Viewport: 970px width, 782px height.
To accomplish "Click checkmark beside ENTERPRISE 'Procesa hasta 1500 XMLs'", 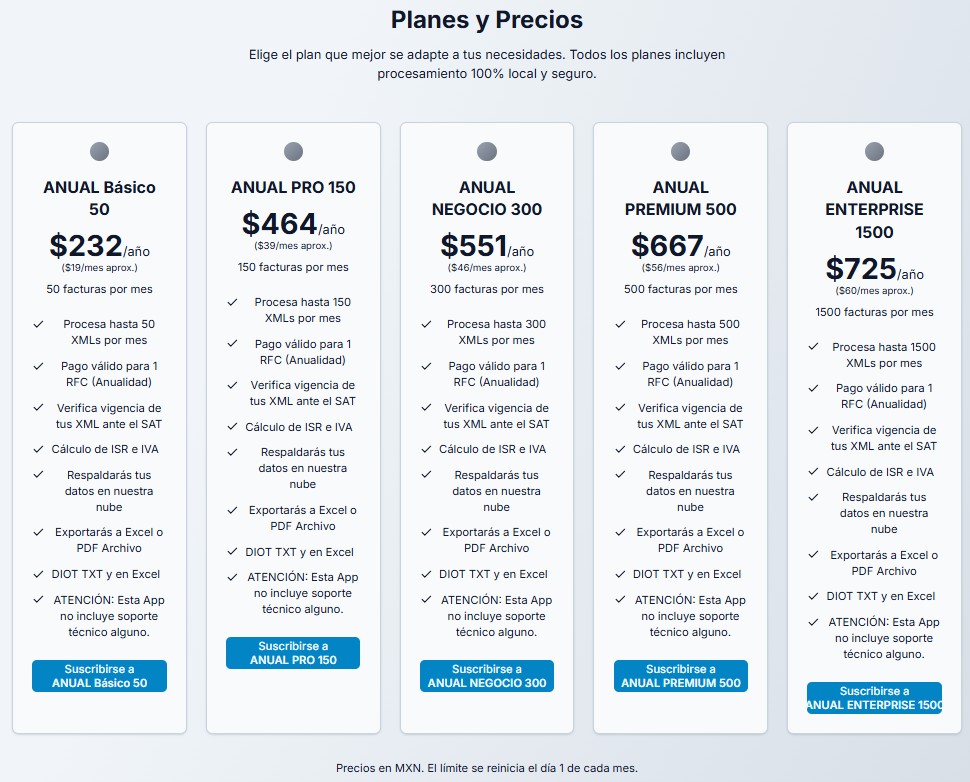I will pyautogui.click(x=814, y=347).
